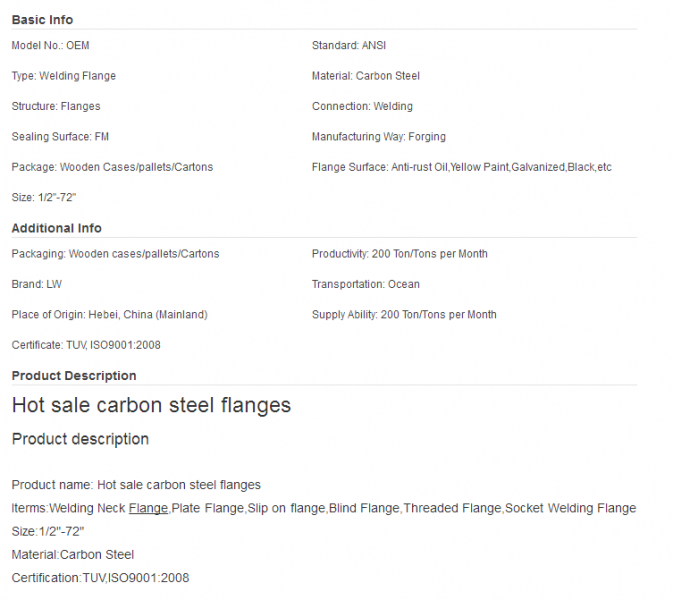
Task: Click the Model No.: OEM text
Action: [x=50, y=45]
